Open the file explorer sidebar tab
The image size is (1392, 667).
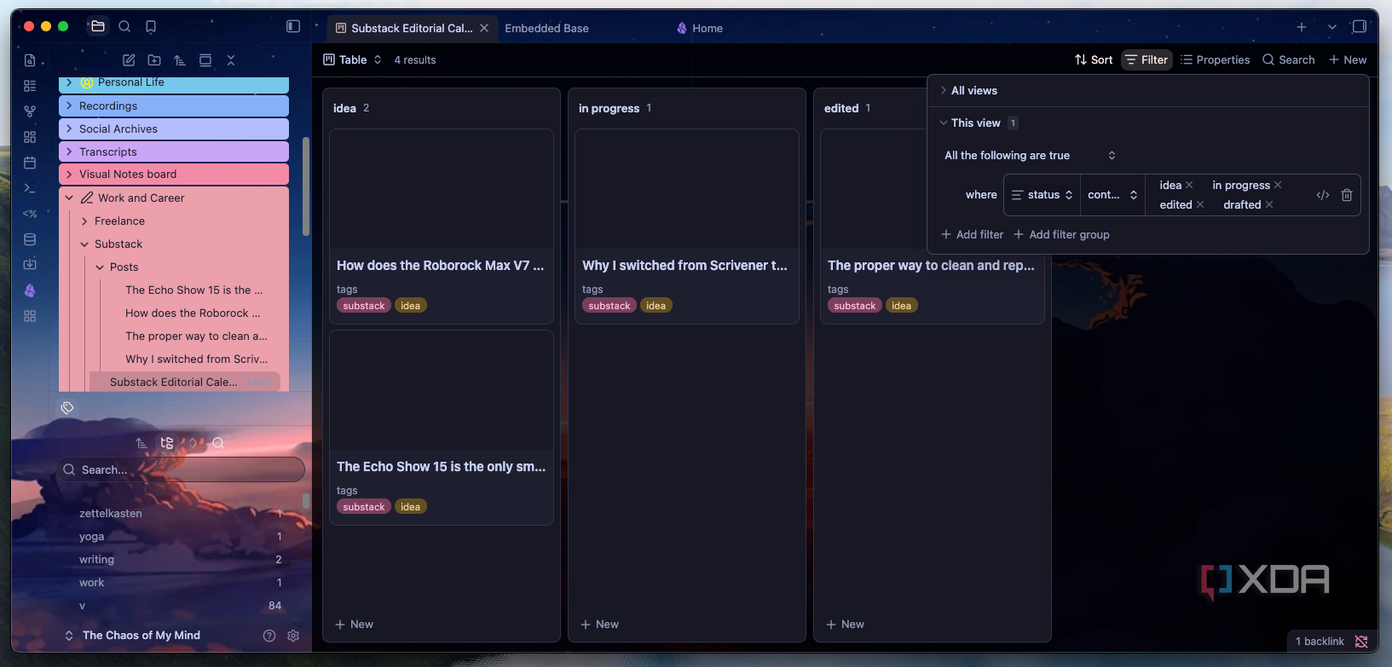(x=97, y=27)
